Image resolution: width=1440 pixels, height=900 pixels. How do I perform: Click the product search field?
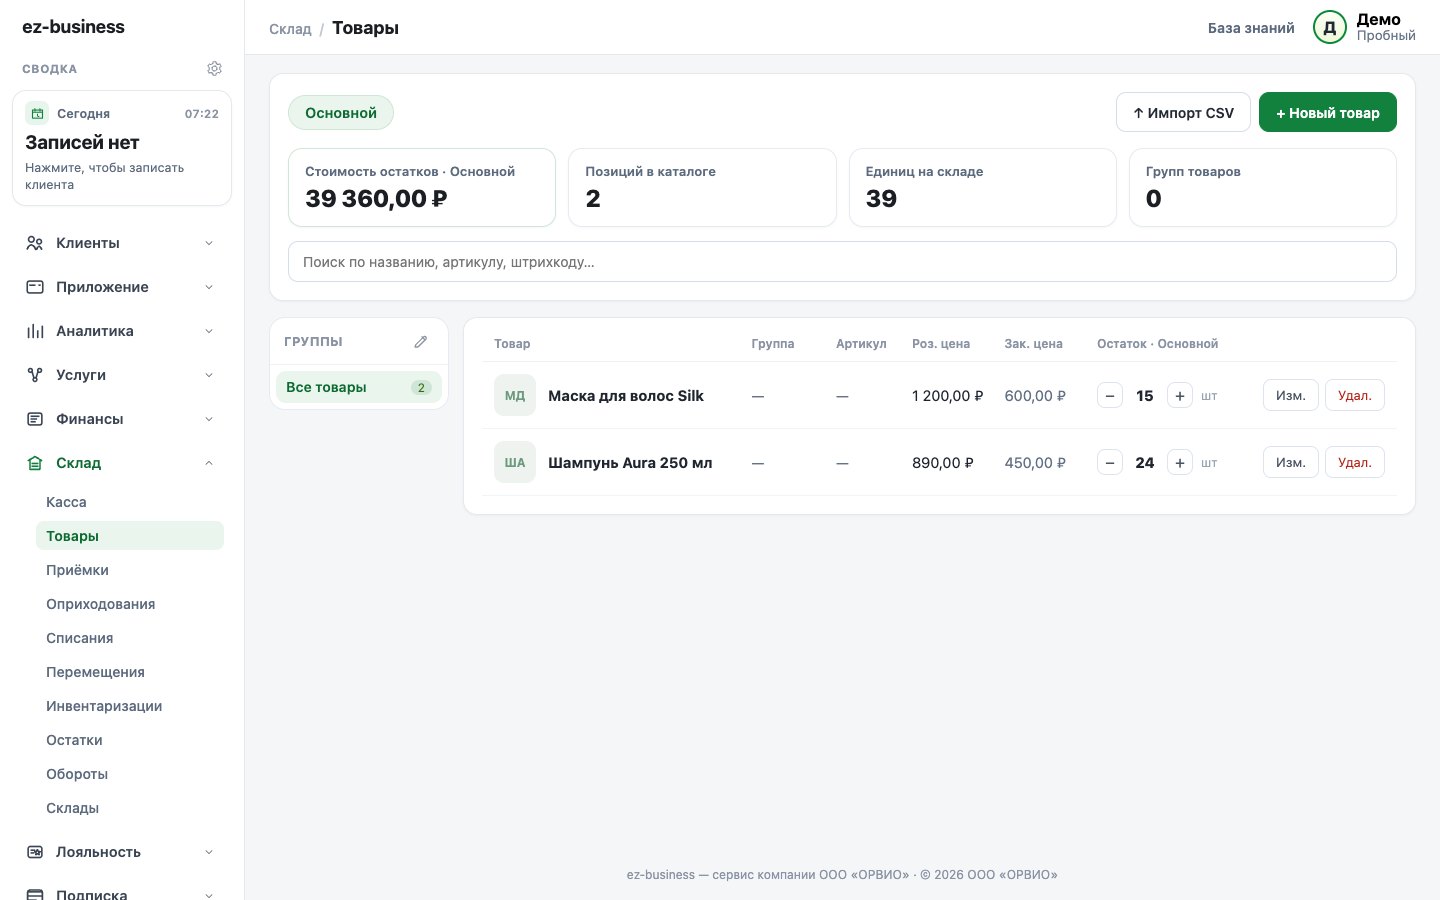(842, 262)
